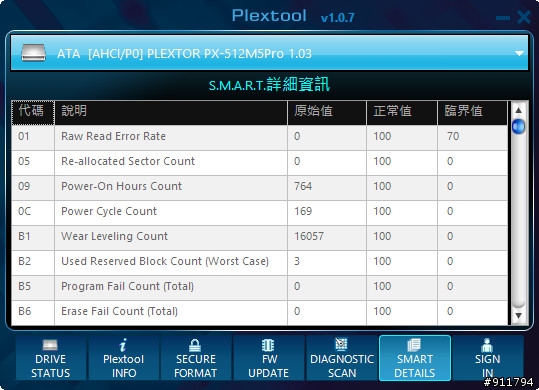Screen dimensions: 539x390
Task: Click the 正常值 column header
Action: (x=402, y=113)
